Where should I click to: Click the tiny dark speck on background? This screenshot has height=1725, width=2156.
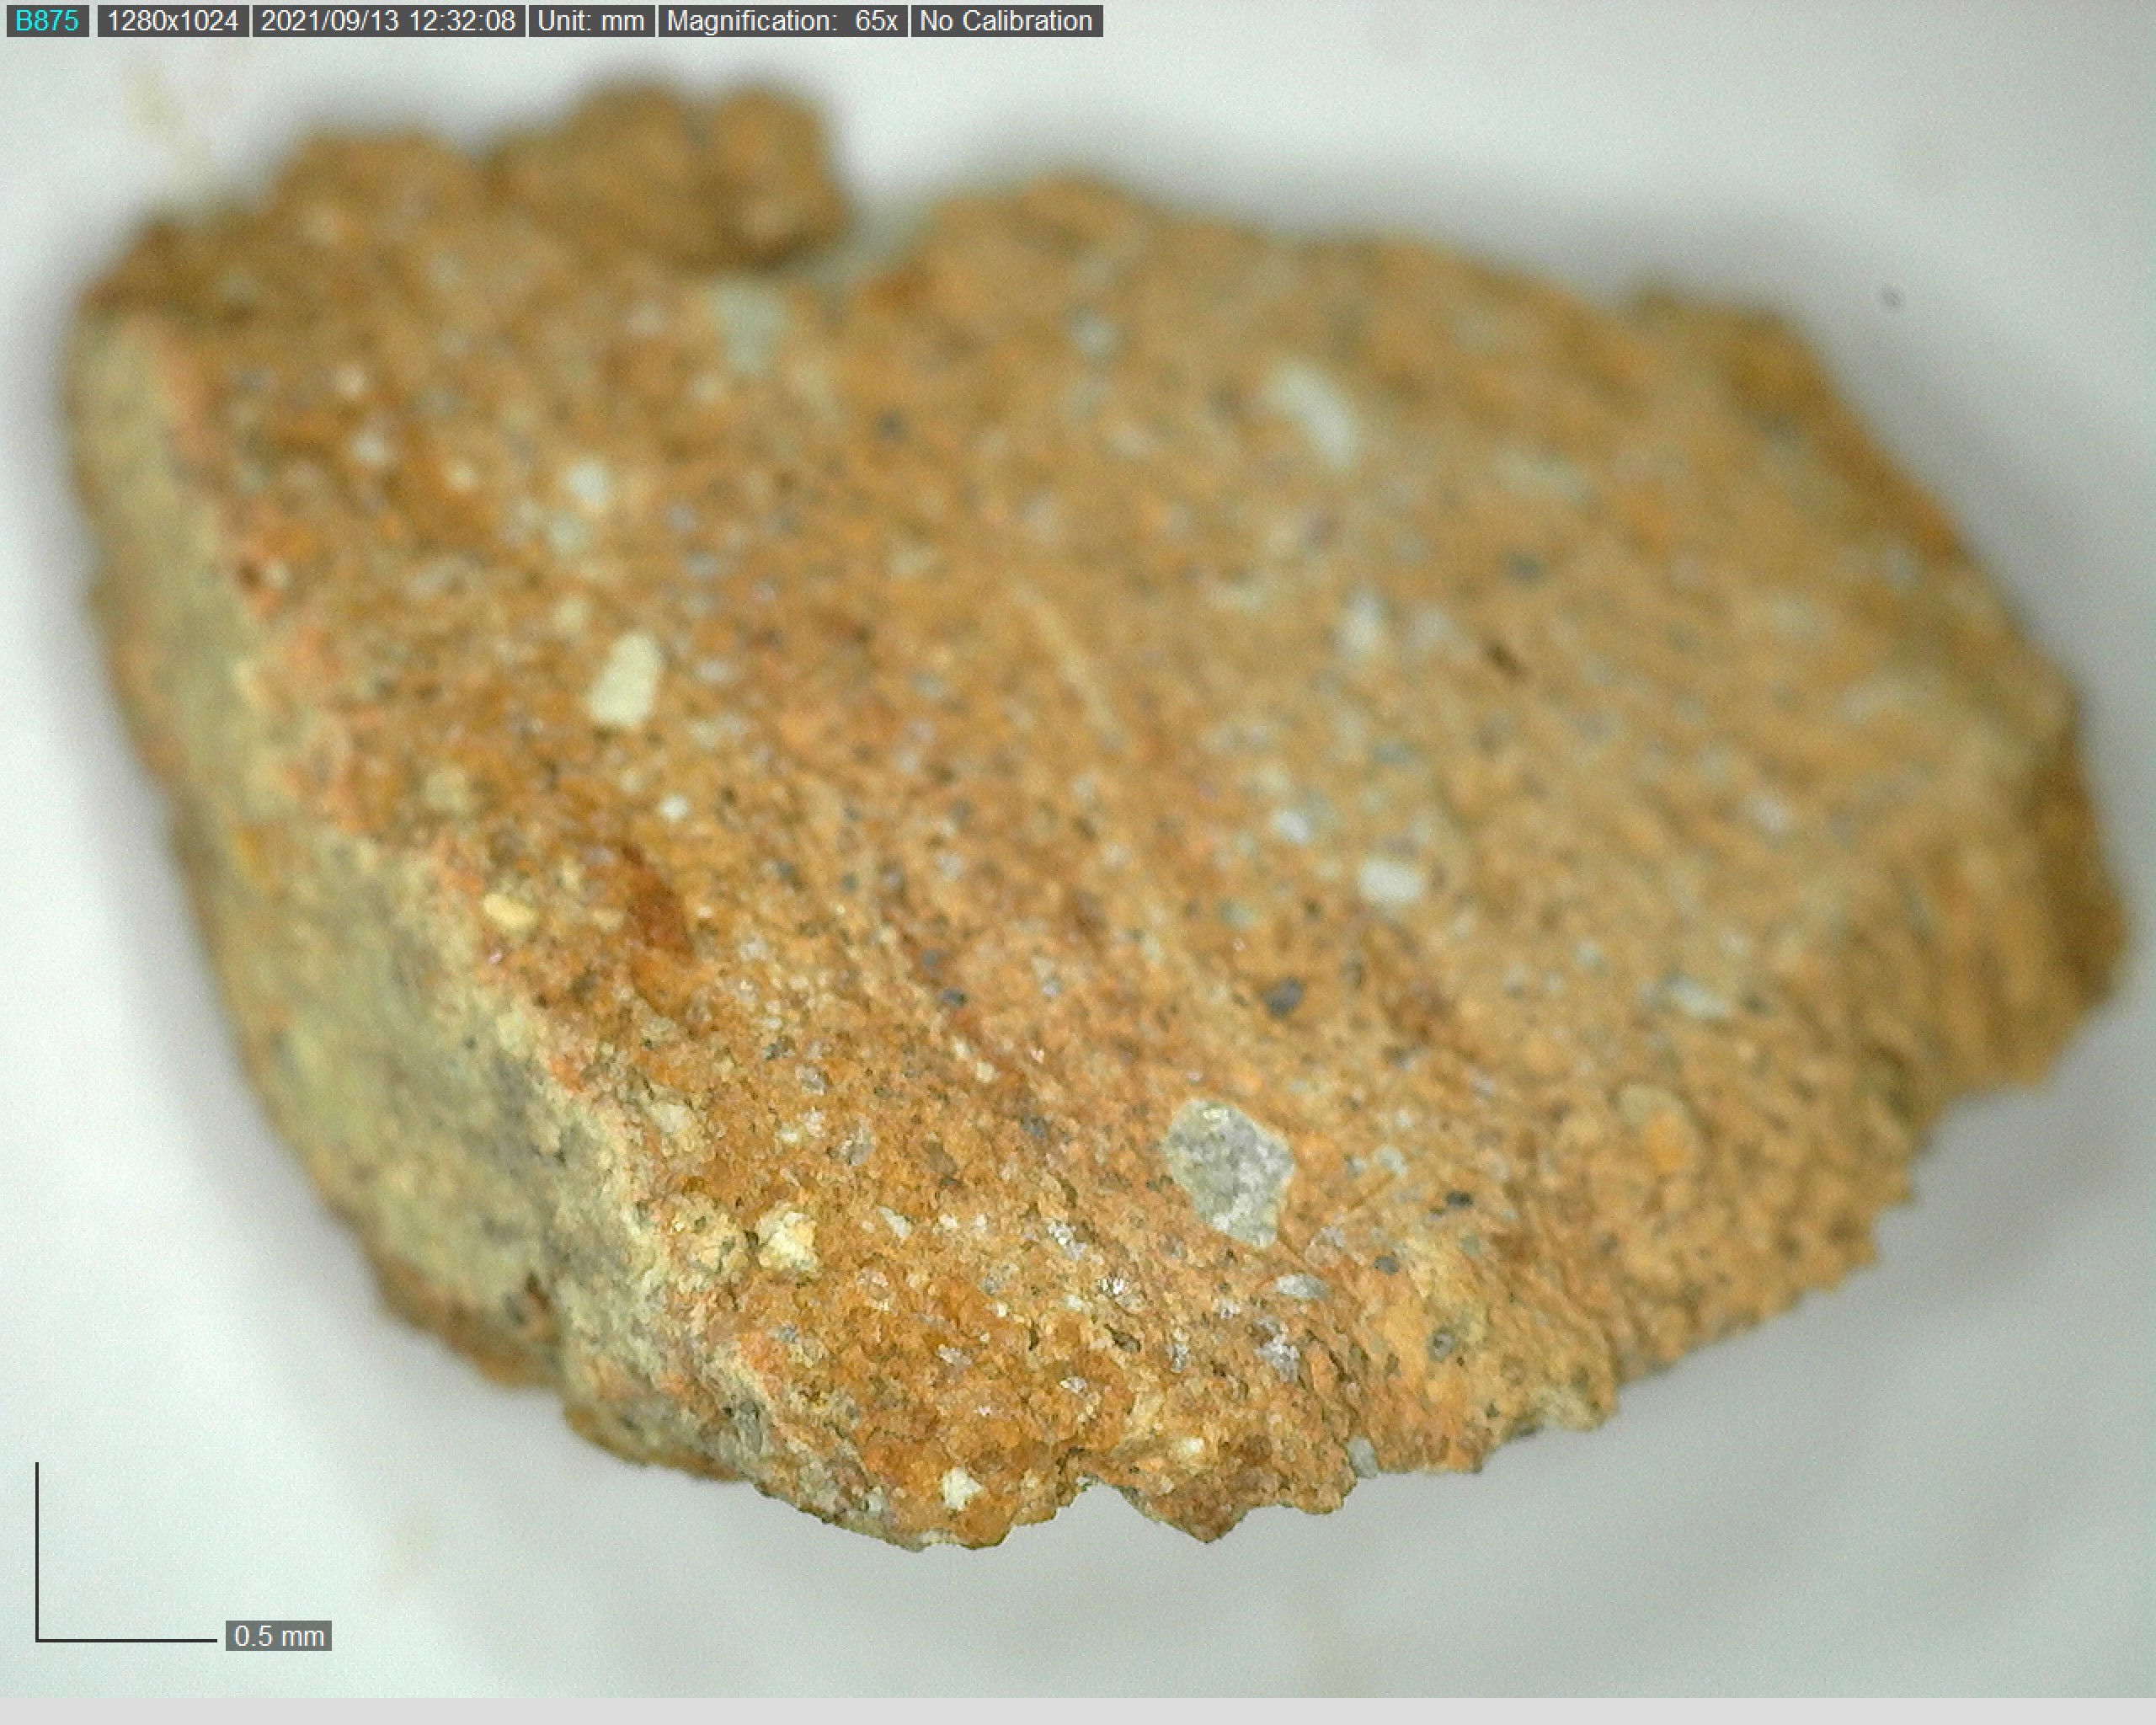click(1891, 298)
